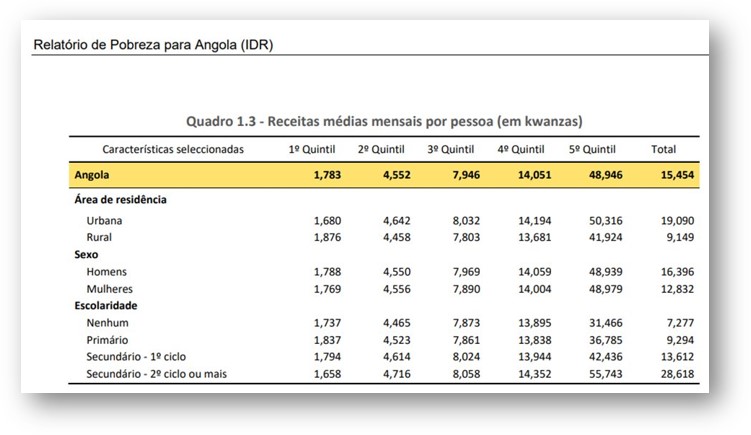Click the 'Sexo' section heading
751x435 pixels.
[87, 255]
